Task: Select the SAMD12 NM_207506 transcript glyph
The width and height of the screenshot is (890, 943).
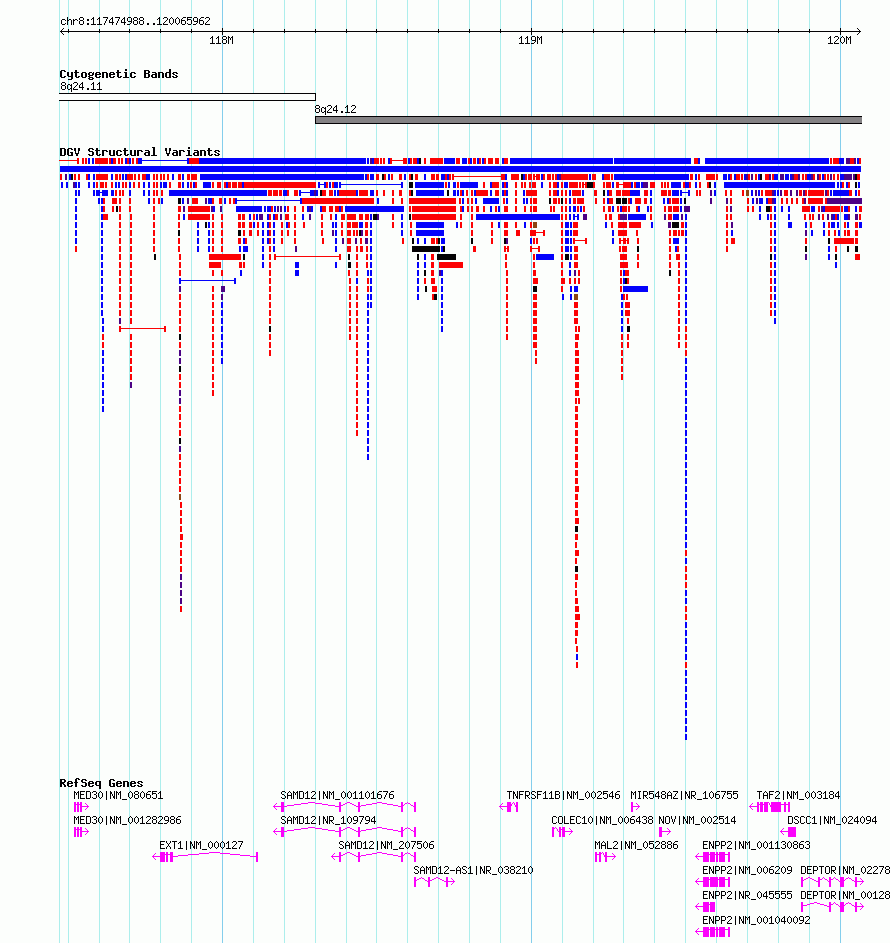Action: coord(373,857)
